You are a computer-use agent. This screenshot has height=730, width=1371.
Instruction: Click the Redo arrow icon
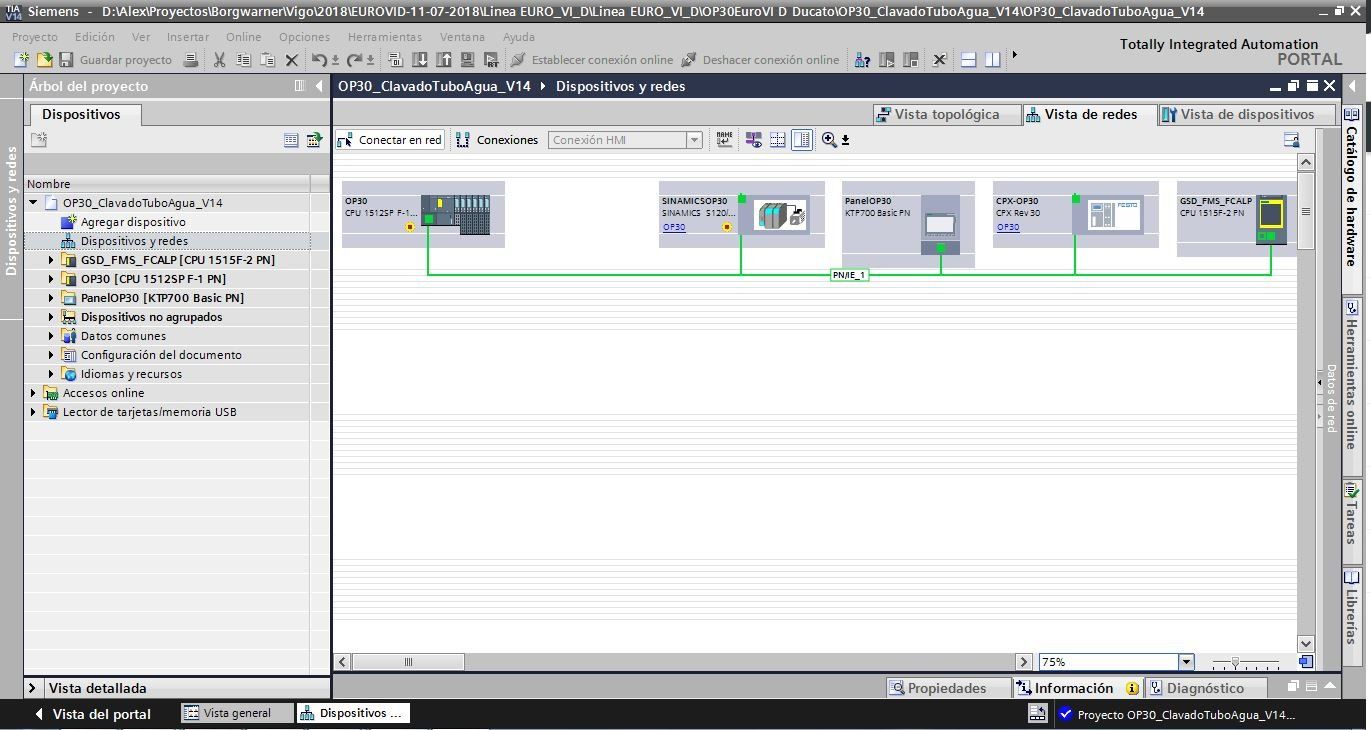tap(354, 60)
